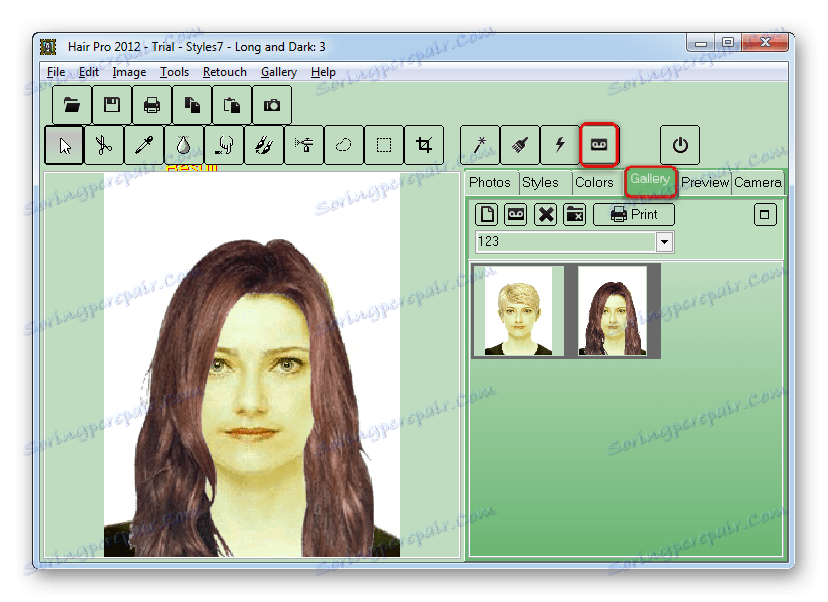Click the magic wand tool
Image resolution: width=828 pixels, height=602 pixels.
click(480, 145)
